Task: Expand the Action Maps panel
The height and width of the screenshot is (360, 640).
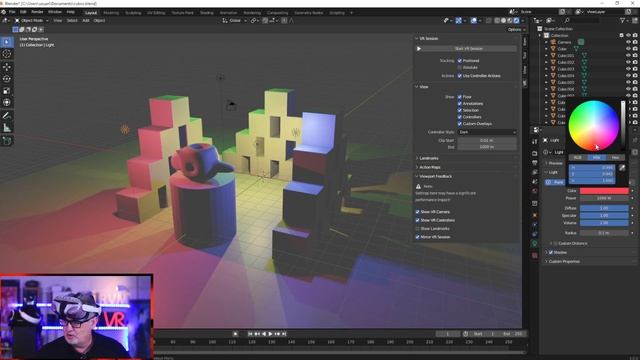Action: 430,167
